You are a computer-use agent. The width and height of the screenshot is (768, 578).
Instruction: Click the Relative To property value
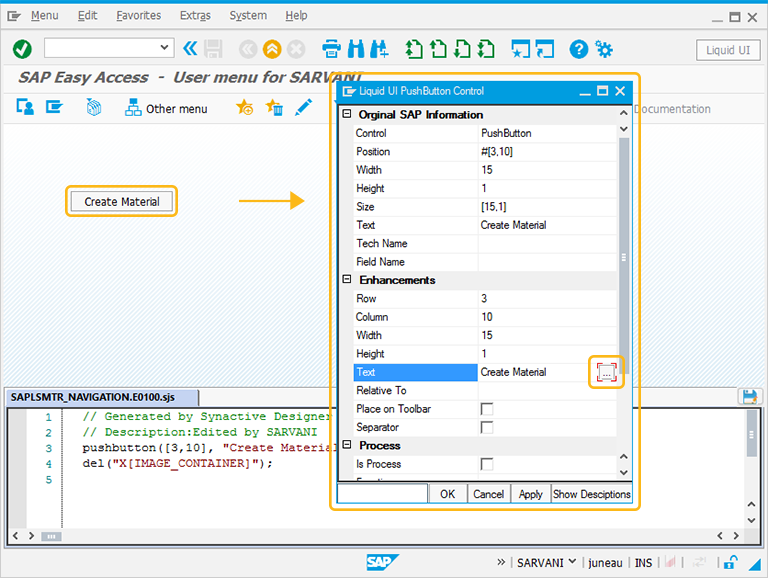[547, 390]
